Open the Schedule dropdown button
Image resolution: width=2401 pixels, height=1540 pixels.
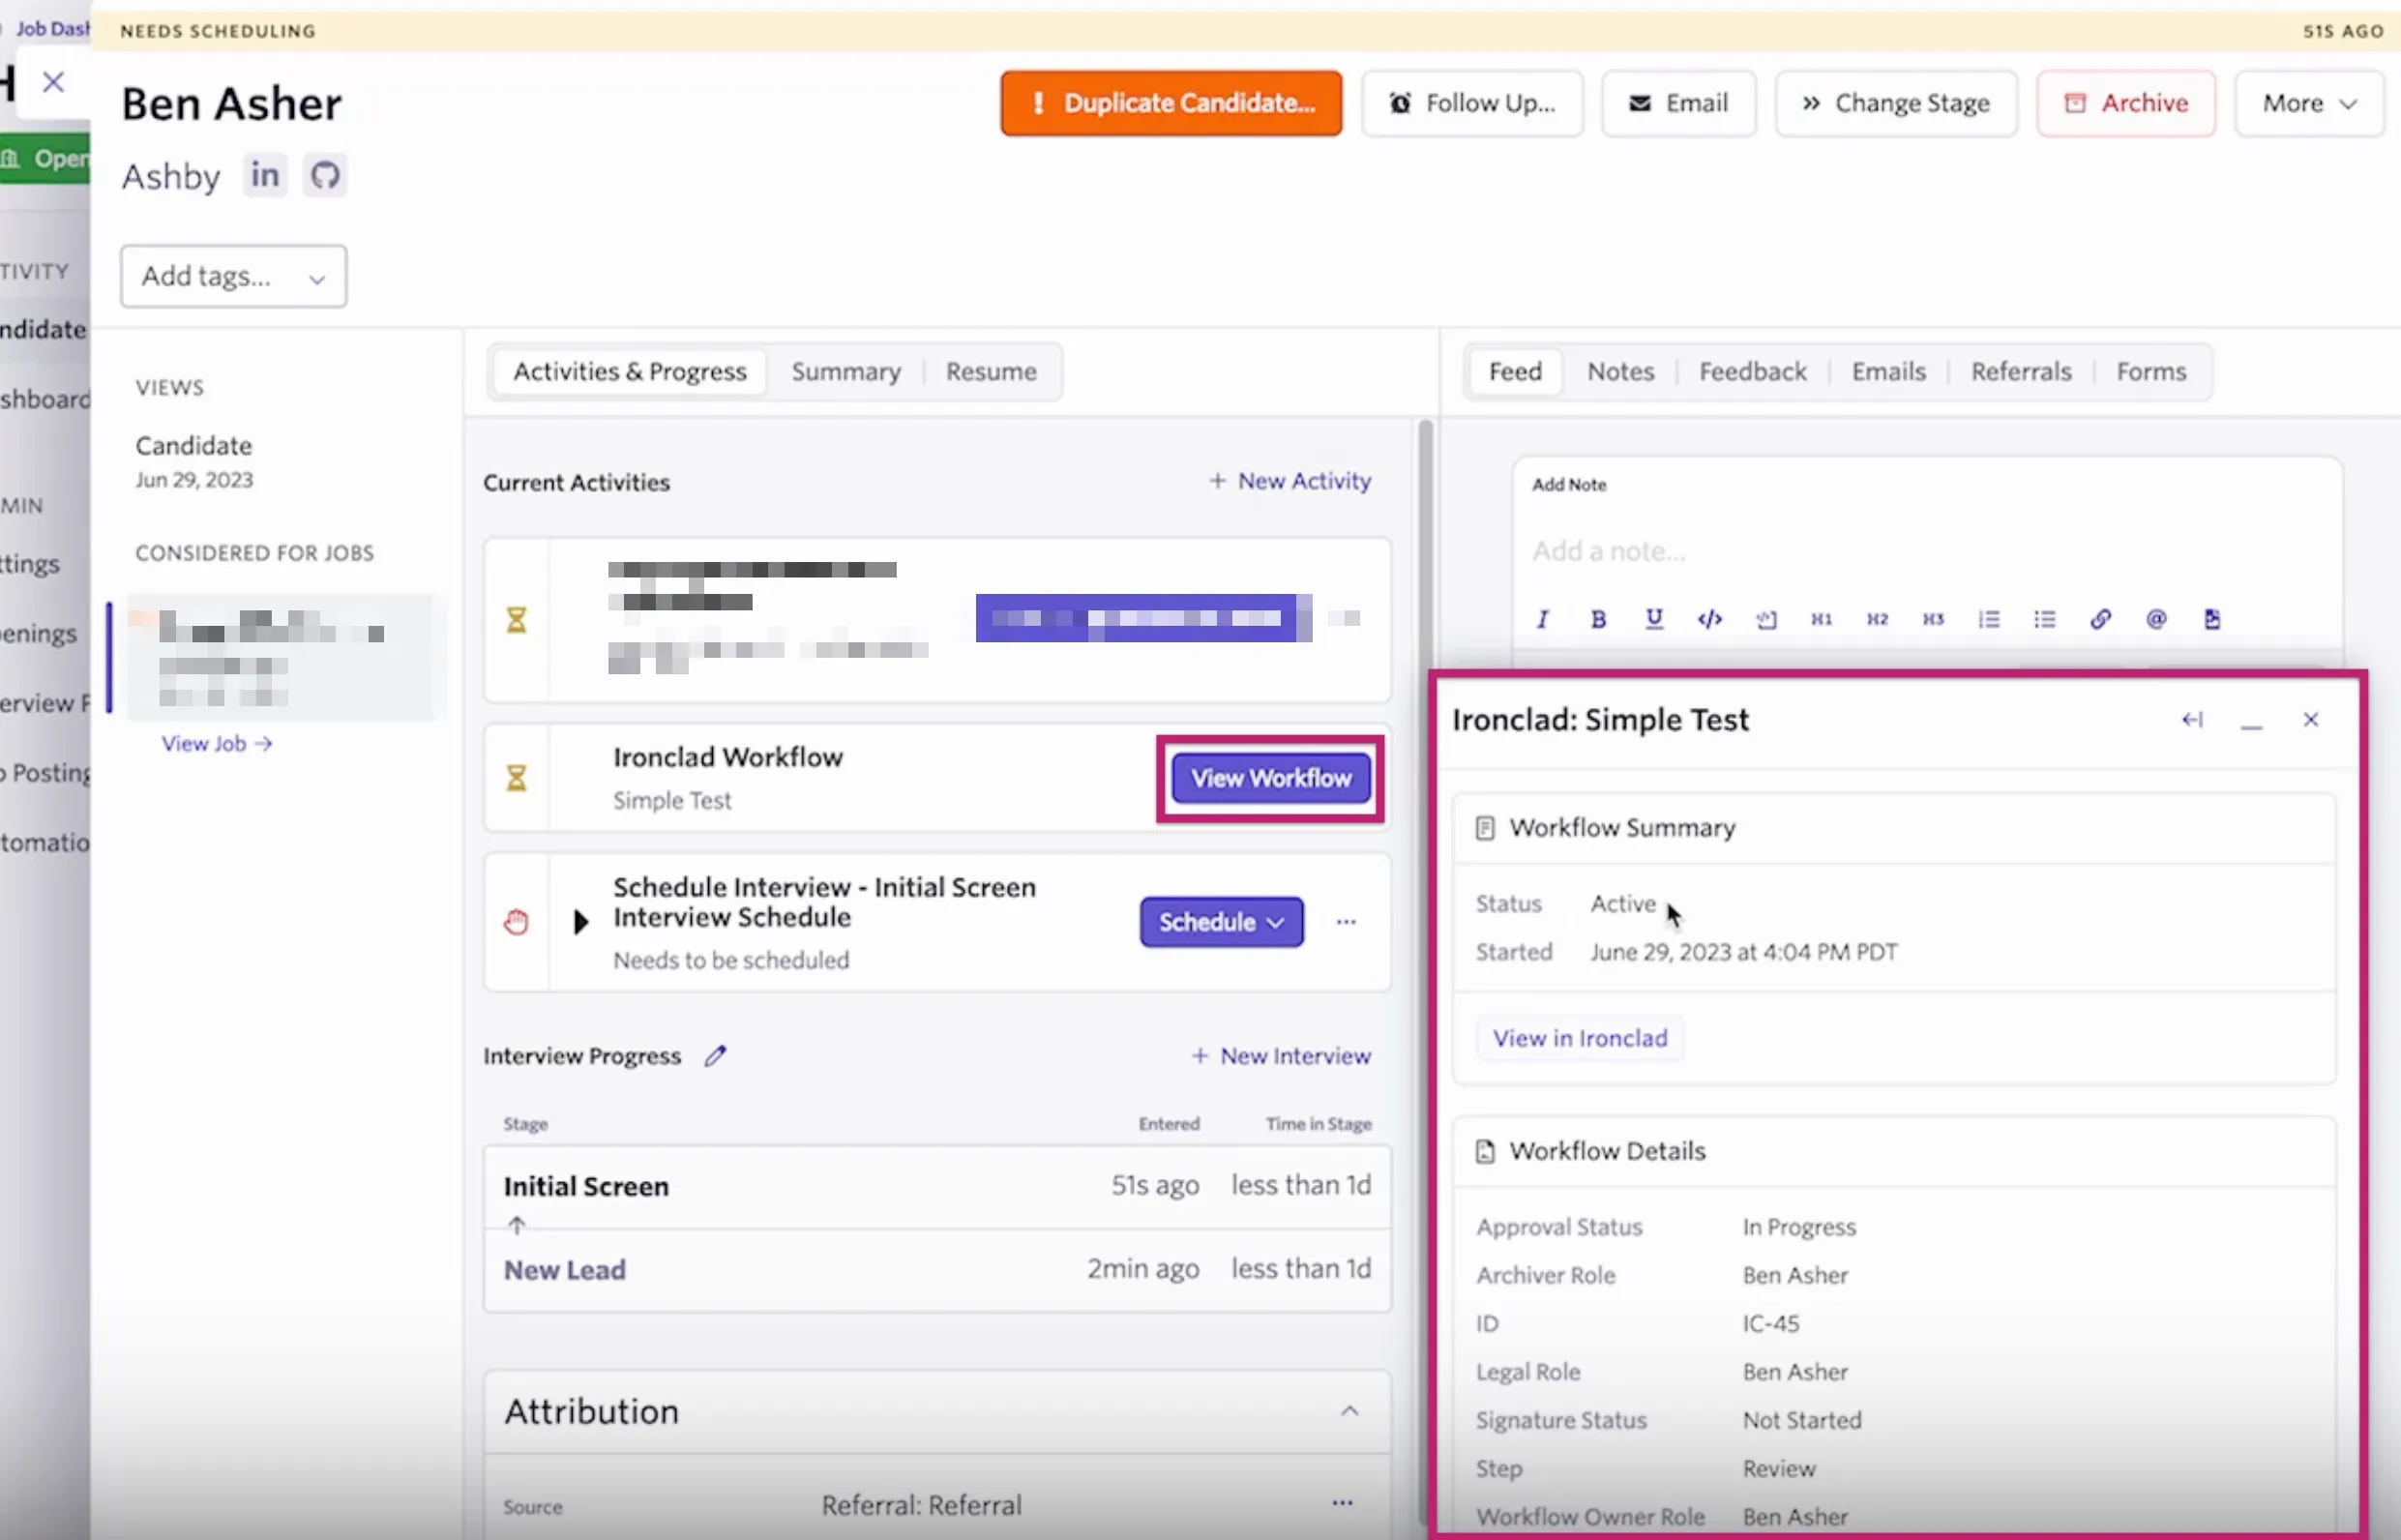1221,922
